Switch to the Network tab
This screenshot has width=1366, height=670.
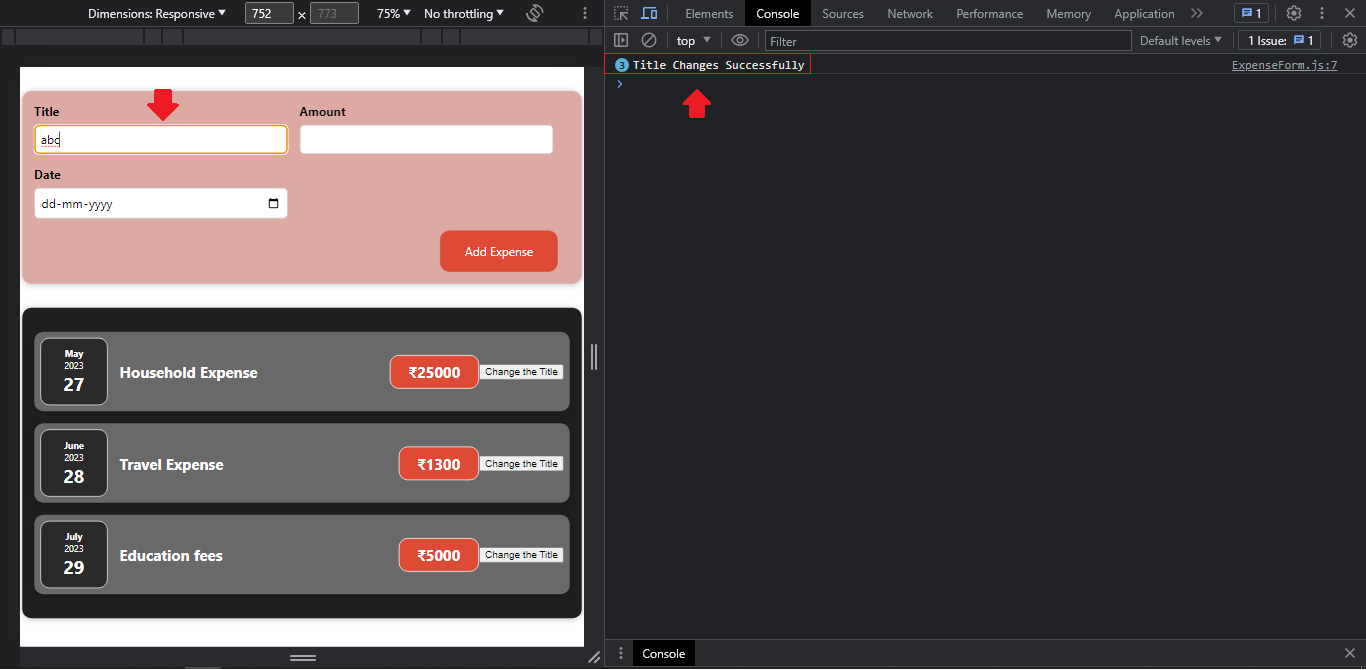[x=910, y=13]
